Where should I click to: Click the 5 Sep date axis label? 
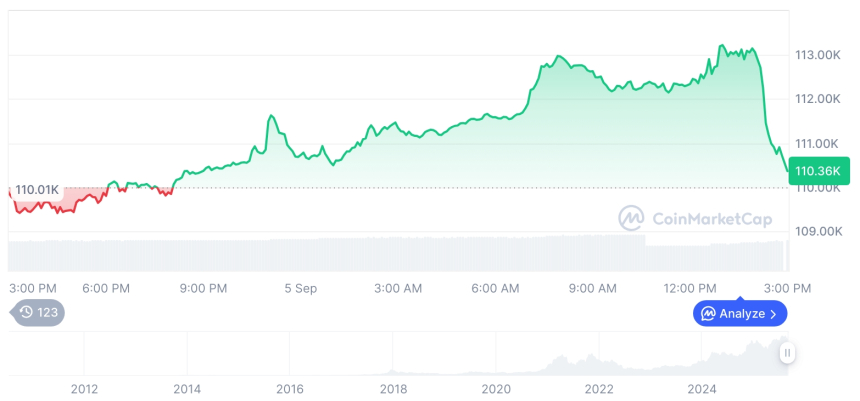click(x=300, y=288)
